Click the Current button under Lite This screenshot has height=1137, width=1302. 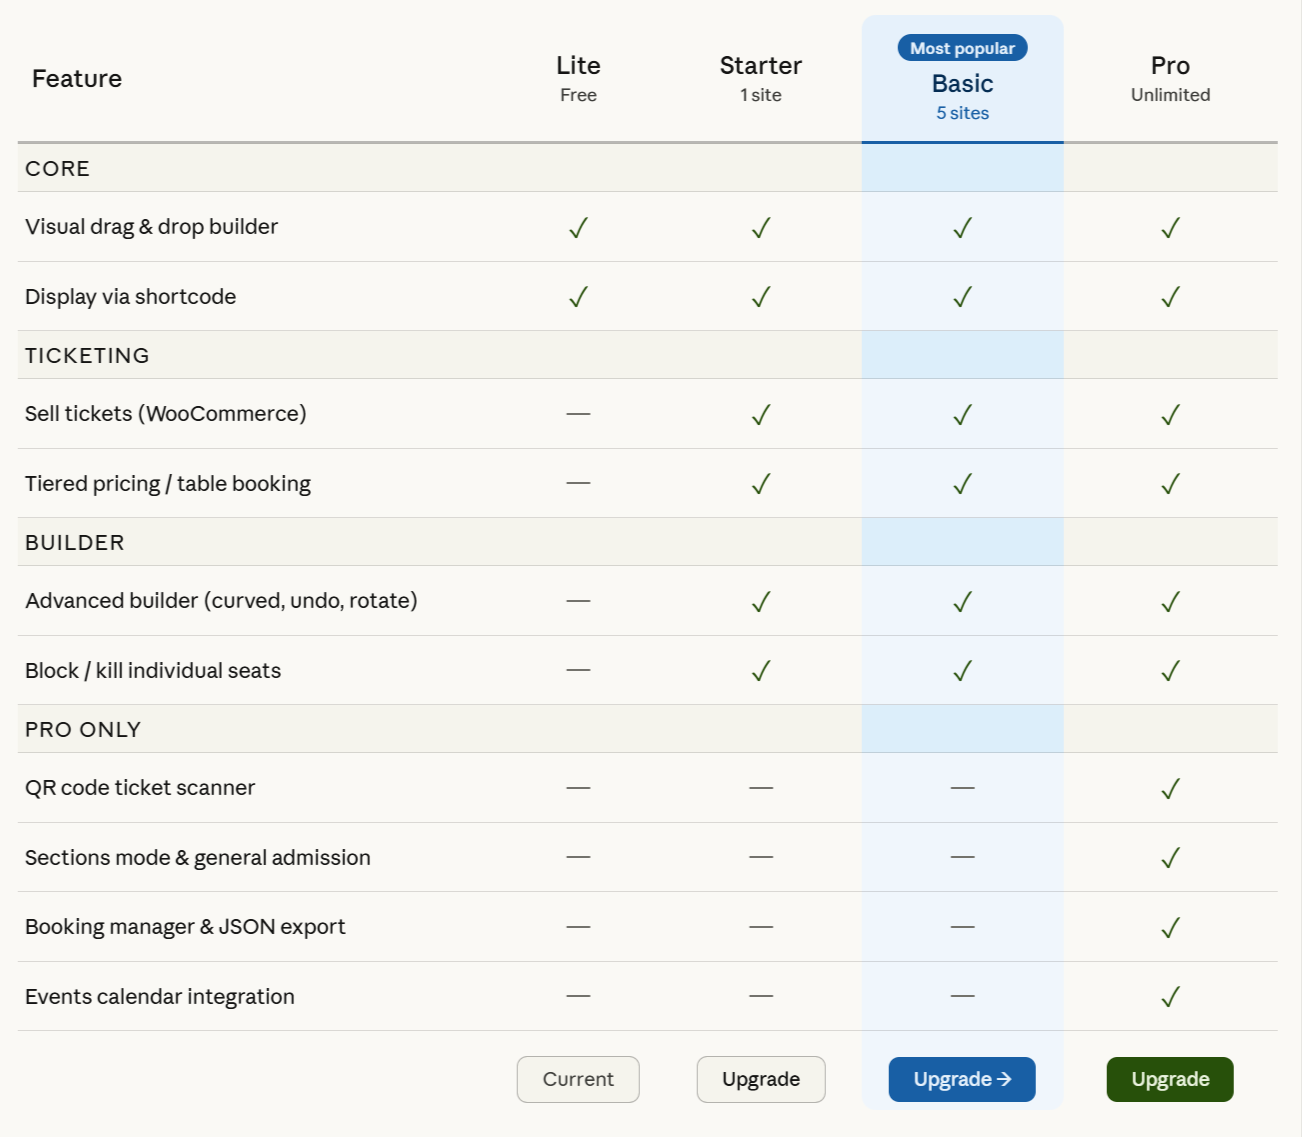coord(578,1079)
